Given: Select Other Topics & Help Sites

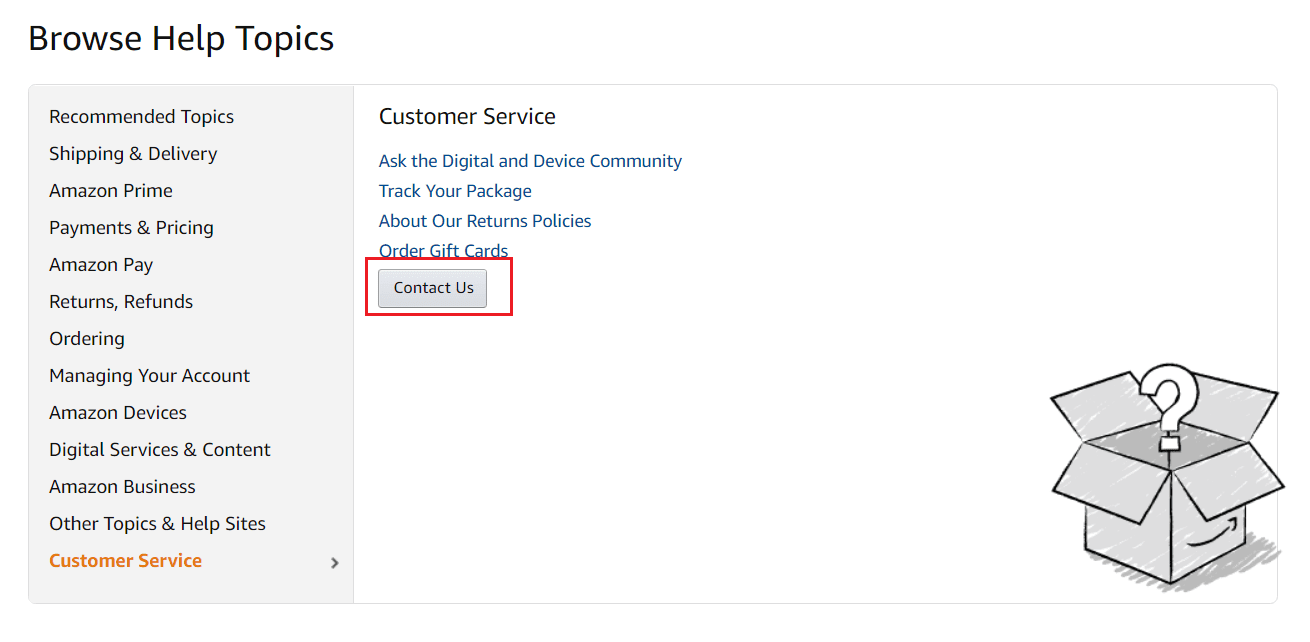Looking at the screenshot, I should pyautogui.click(x=157, y=524).
